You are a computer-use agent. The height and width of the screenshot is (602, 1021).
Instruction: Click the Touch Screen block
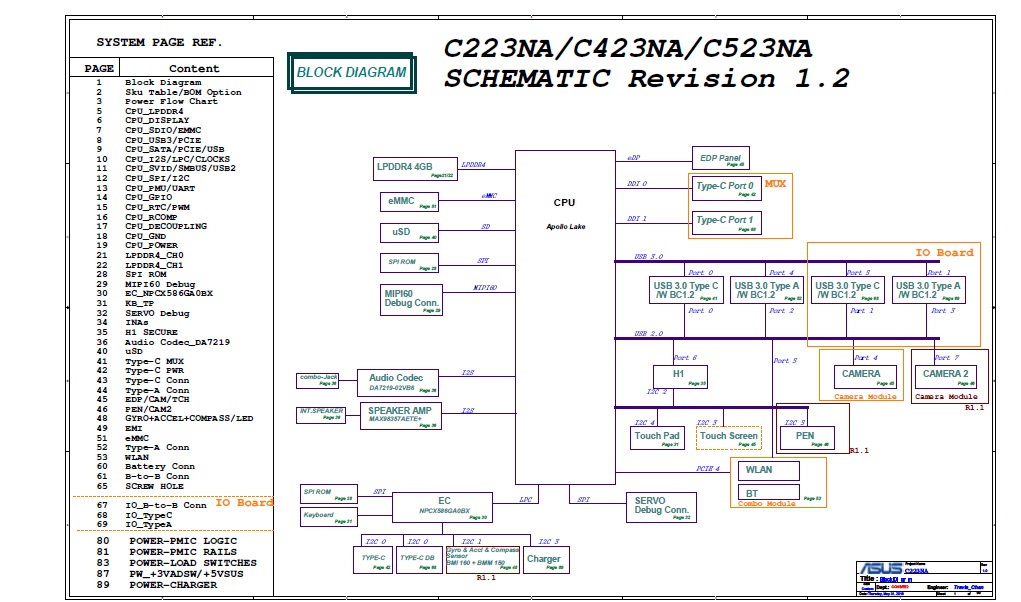pyautogui.click(x=729, y=438)
